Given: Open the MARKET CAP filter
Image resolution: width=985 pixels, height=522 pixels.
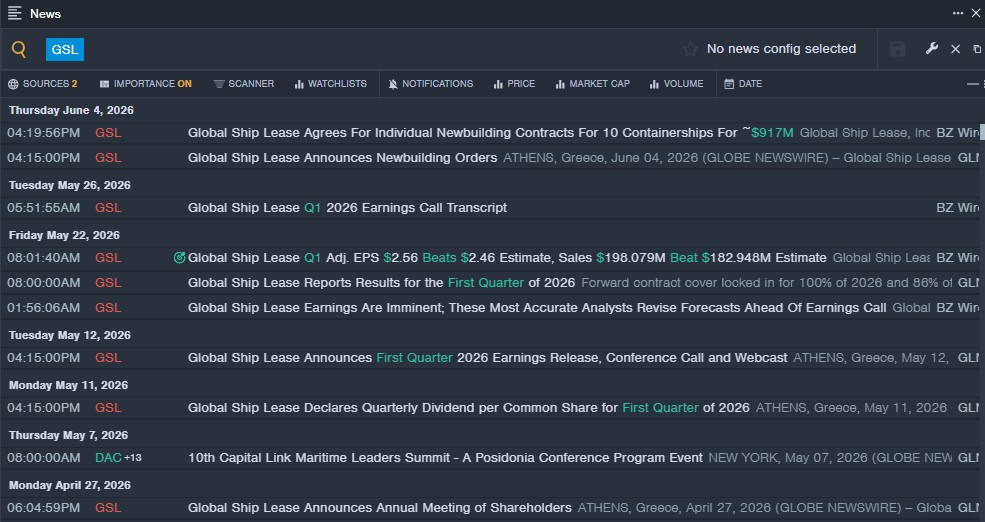Looking at the screenshot, I should (592, 84).
